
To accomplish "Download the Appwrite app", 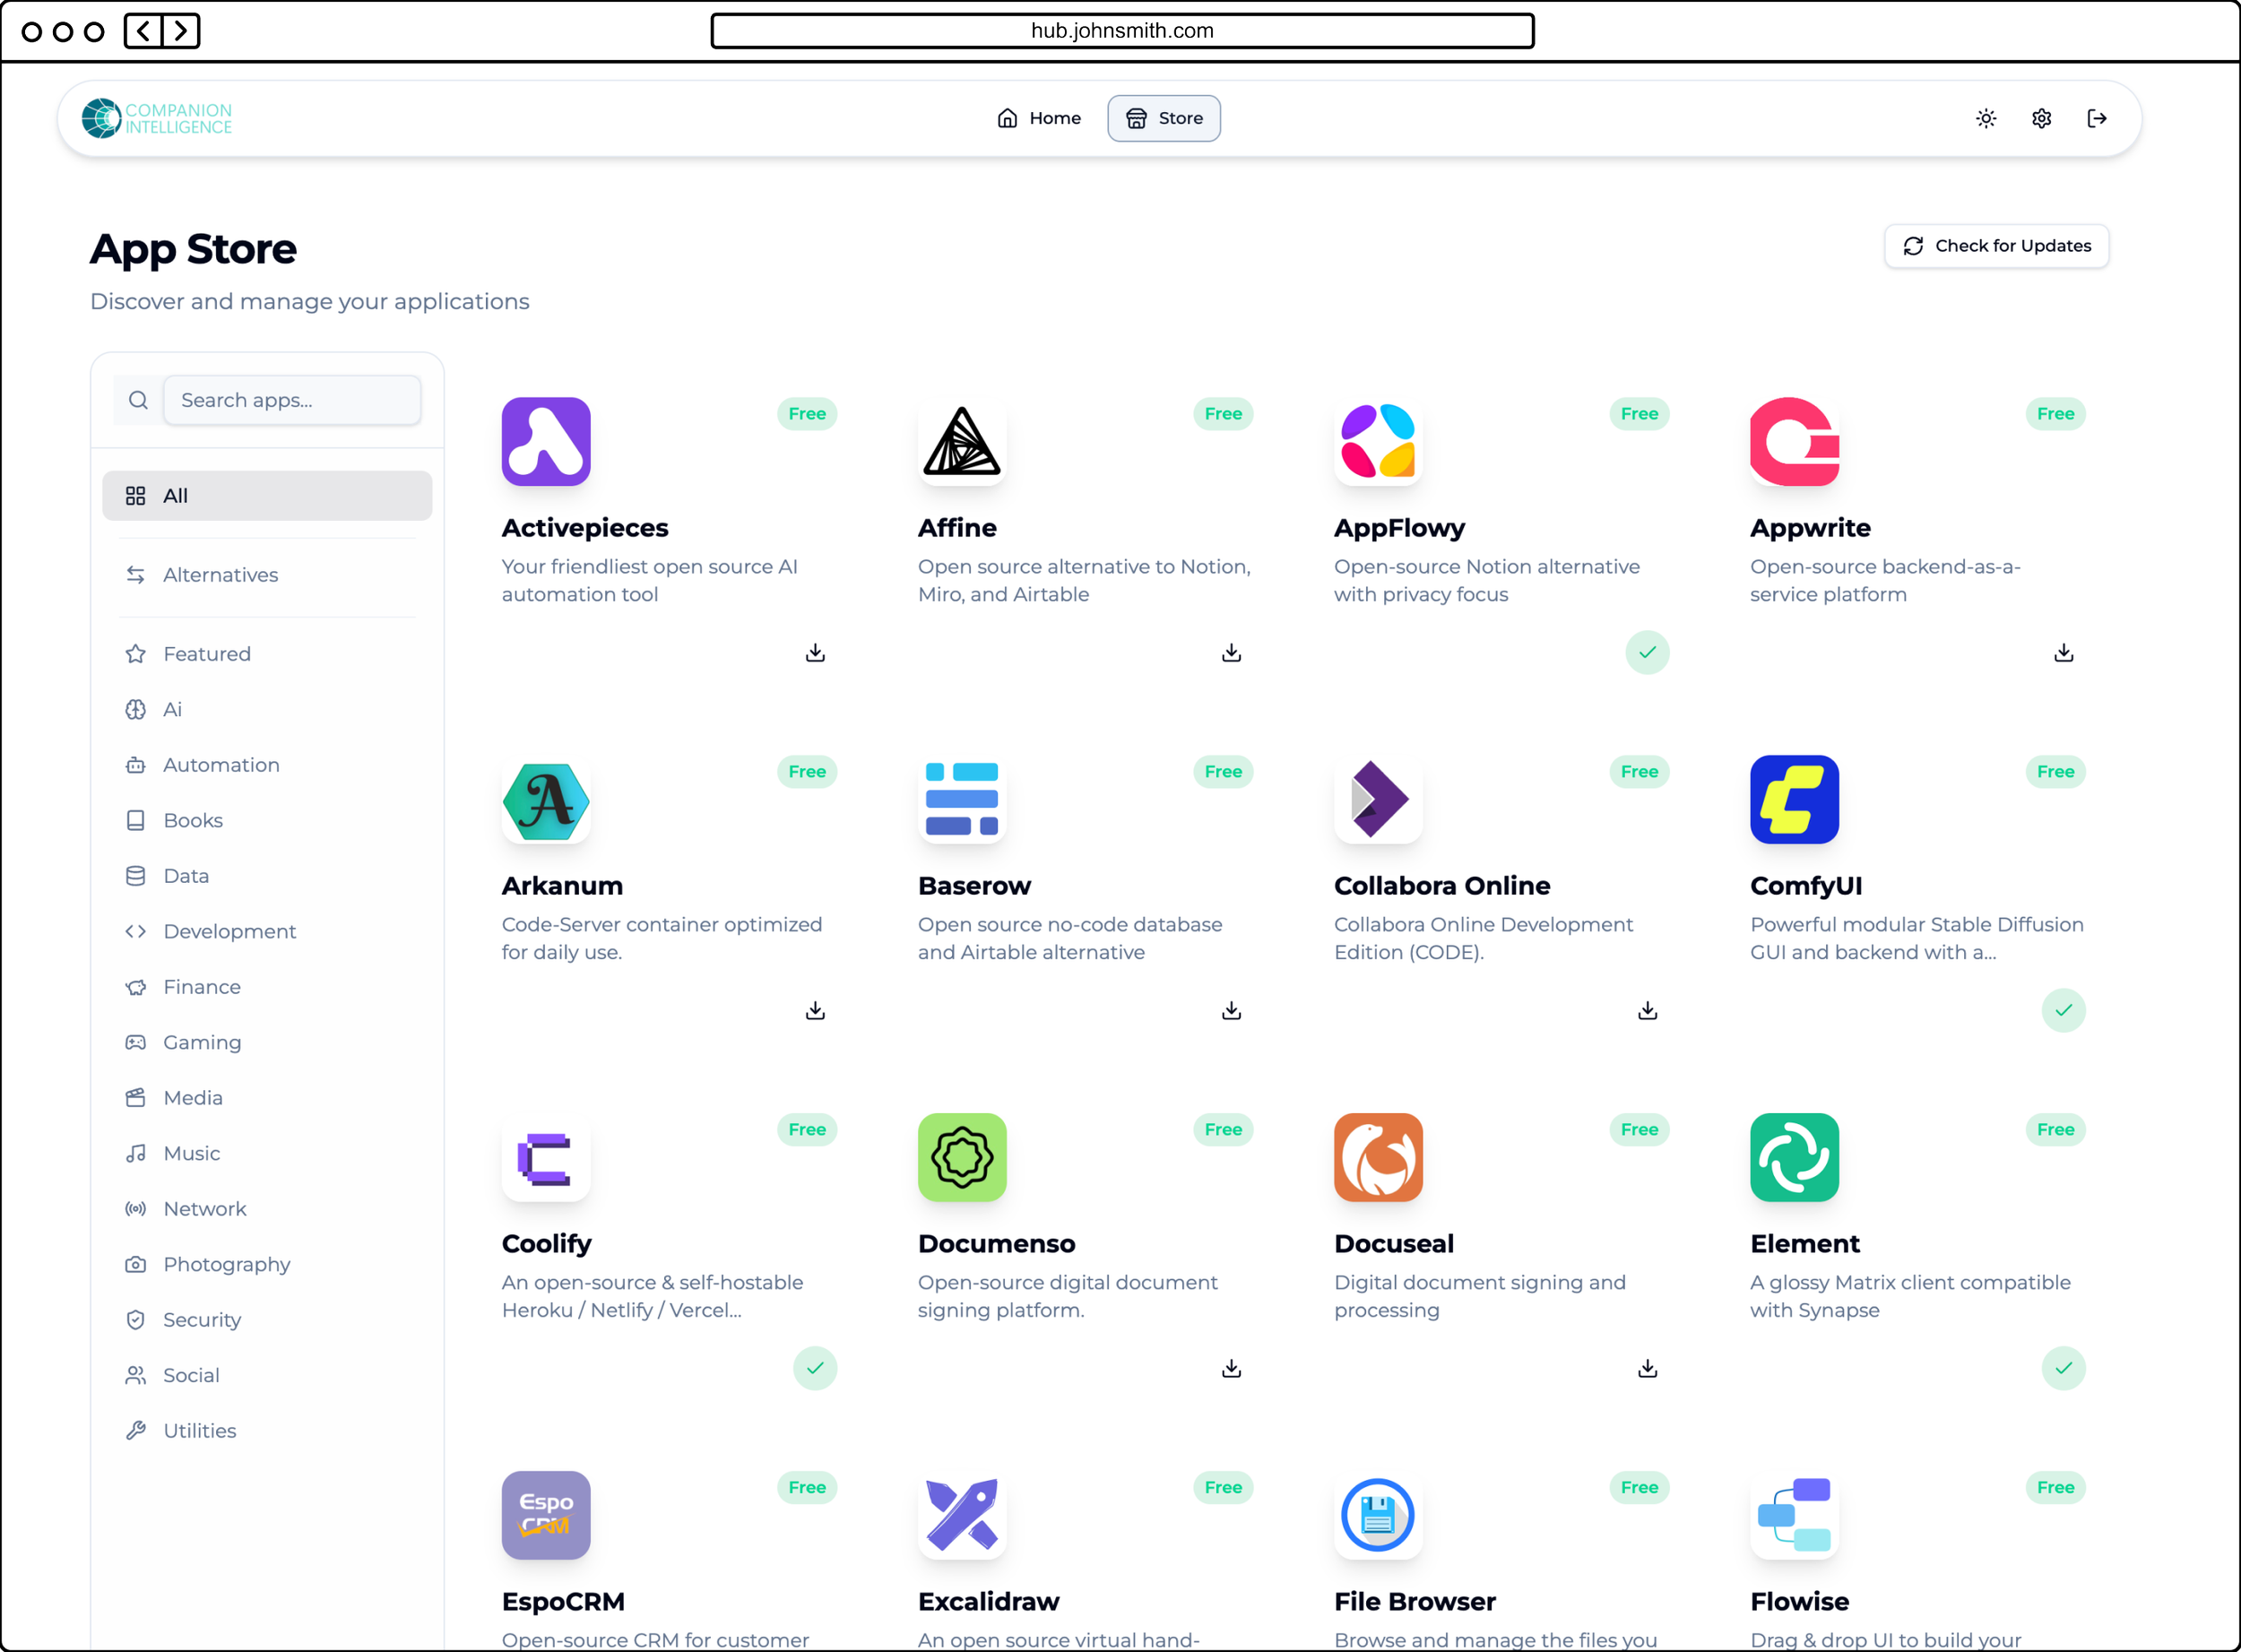I will pos(2063,653).
